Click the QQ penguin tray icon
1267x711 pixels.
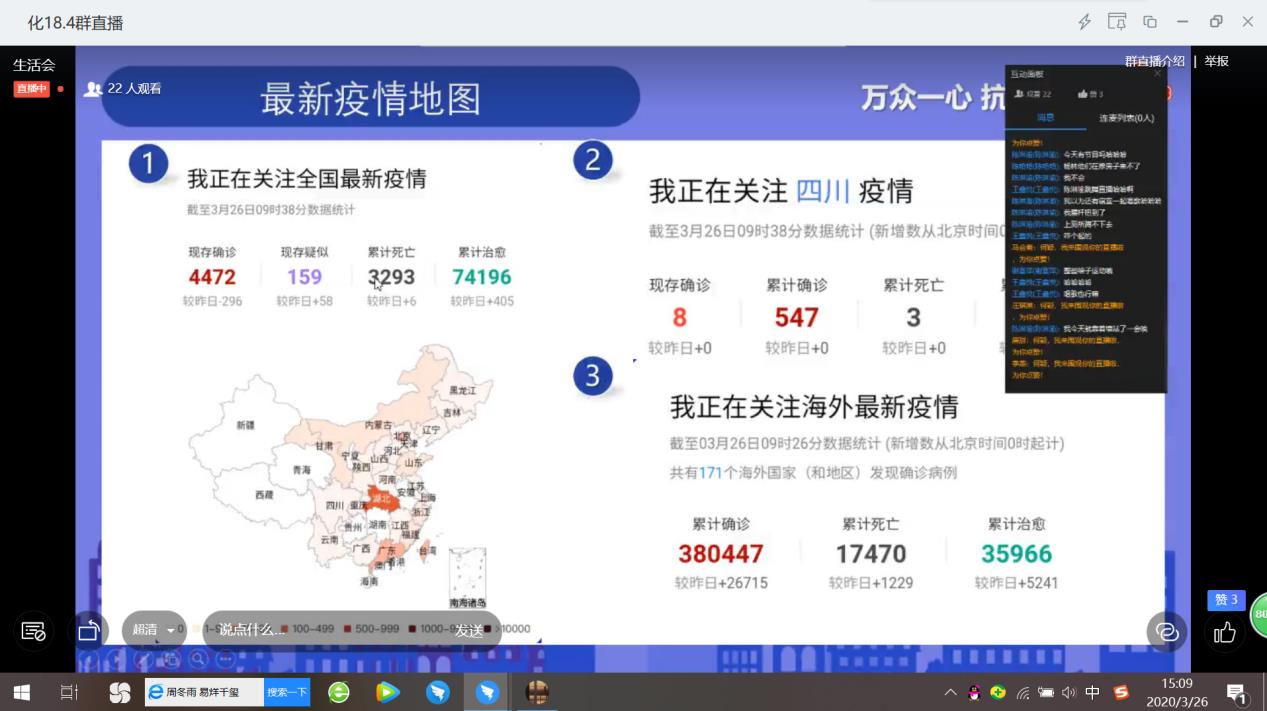click(x=975, y=692)
